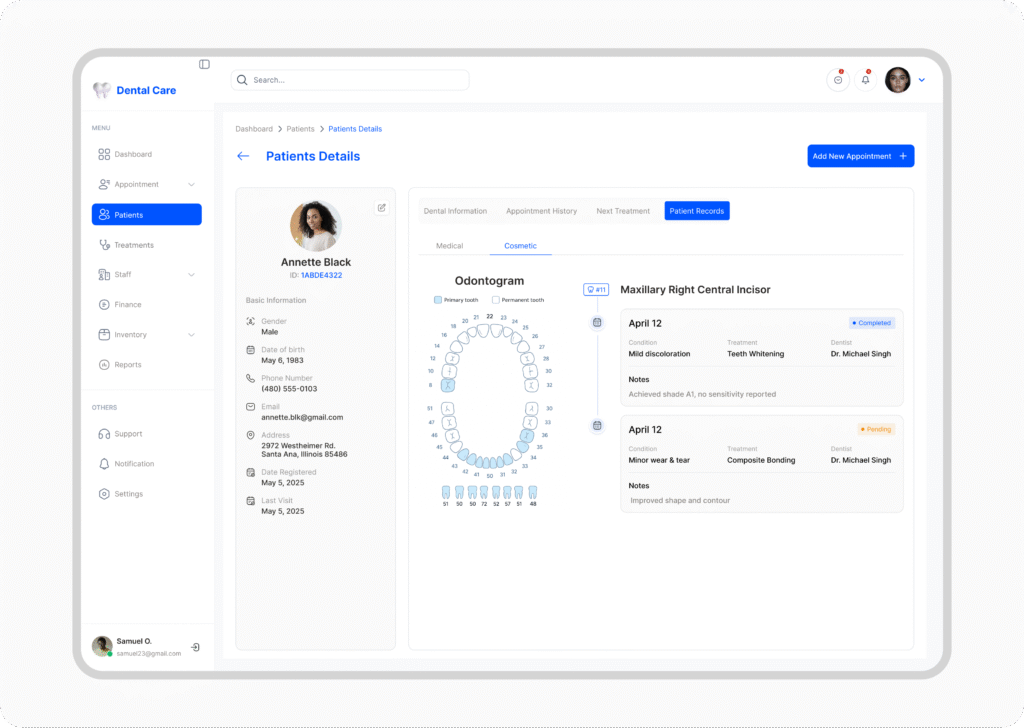
Task: Click in the Search input field
Action: coord(350,80)
